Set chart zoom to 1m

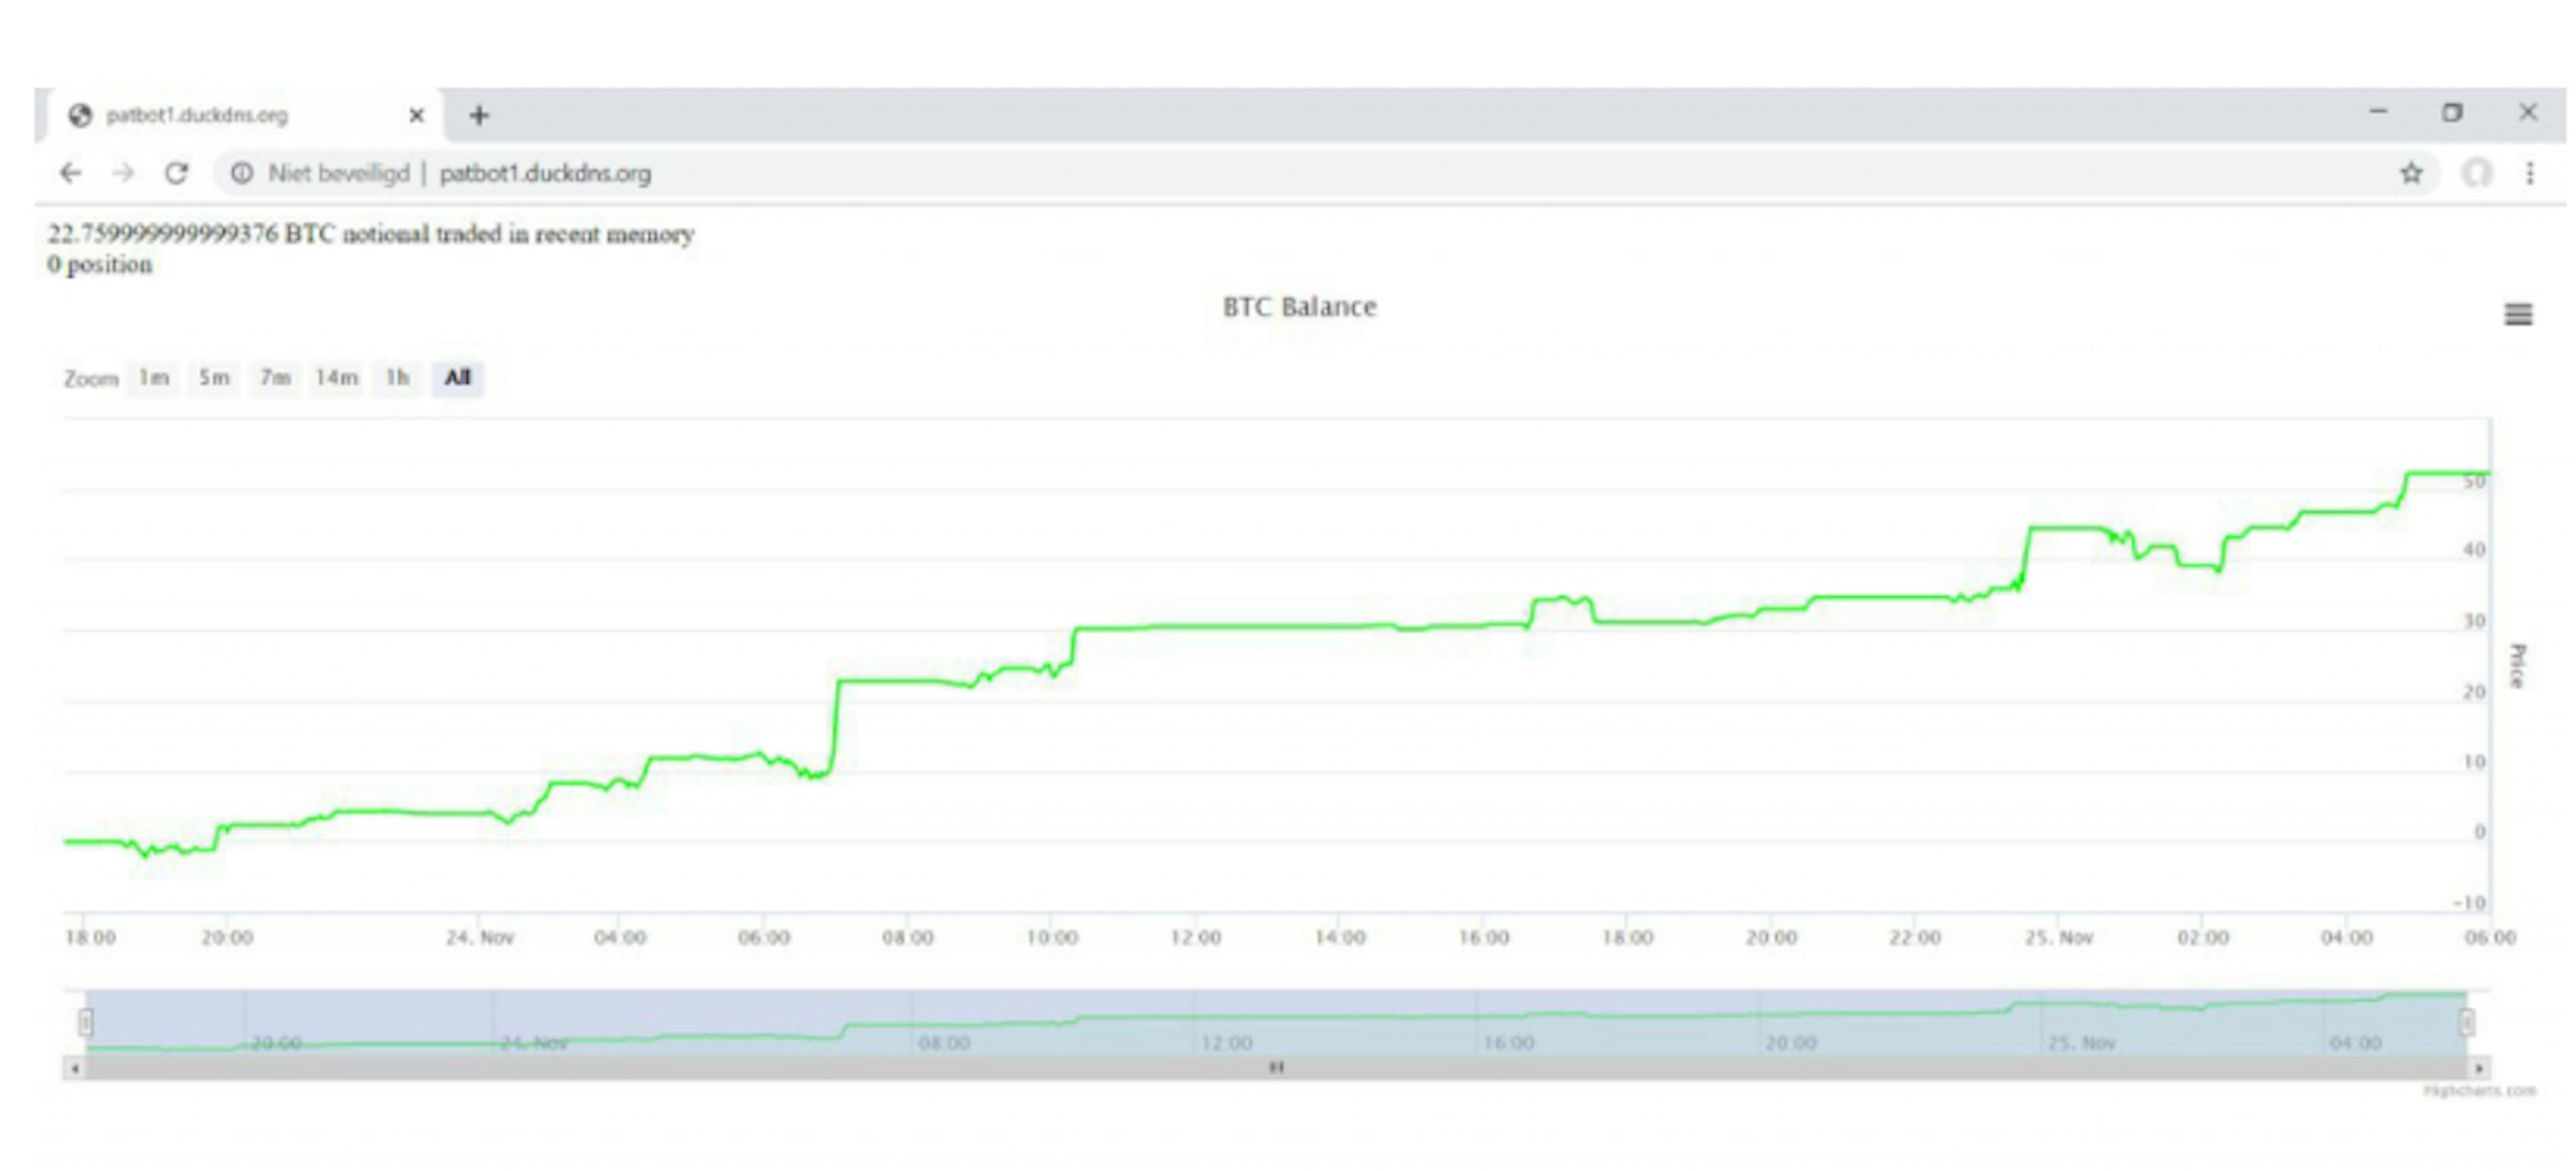[x=154, y=378]
